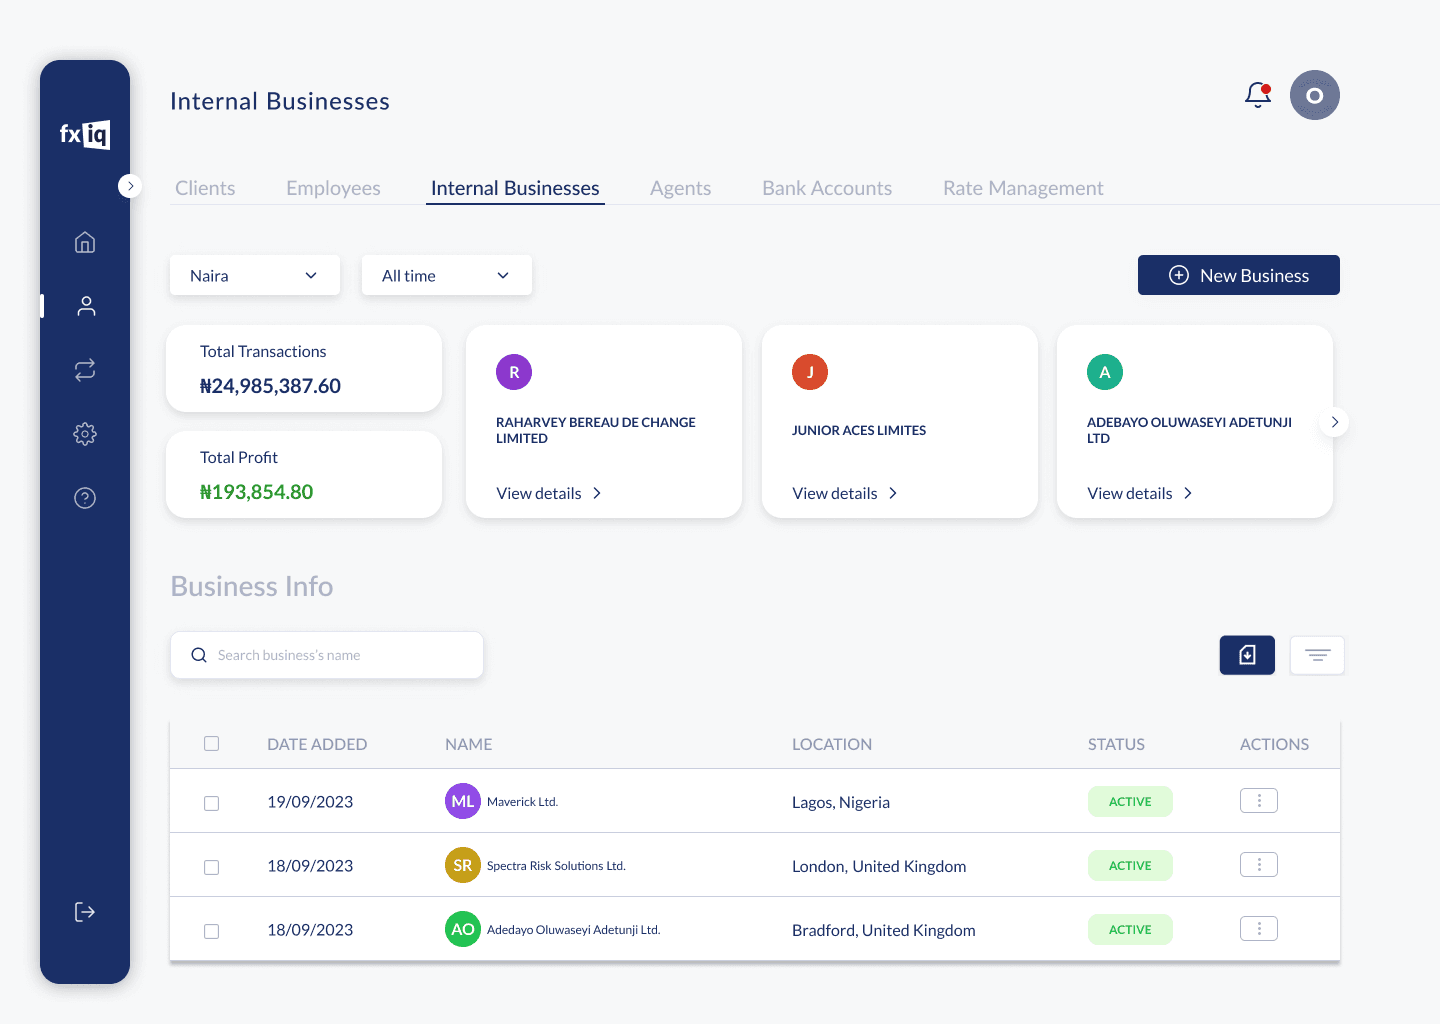The width and height of the screenshot is (1440, 1024).
Task: Open the notifications bell icon
Action: click(1258, 95)
